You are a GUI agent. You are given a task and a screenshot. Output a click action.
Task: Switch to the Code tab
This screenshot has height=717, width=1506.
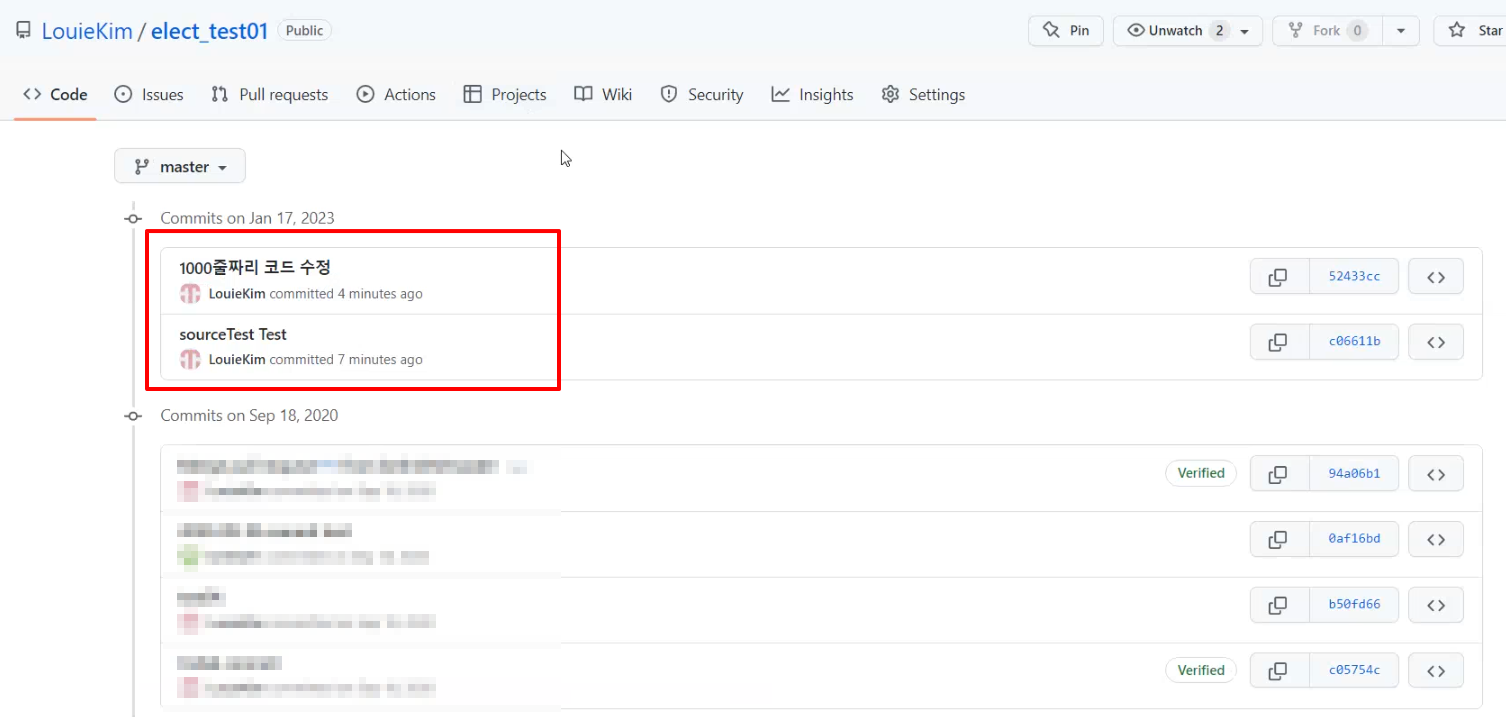[x=56, y=95]
